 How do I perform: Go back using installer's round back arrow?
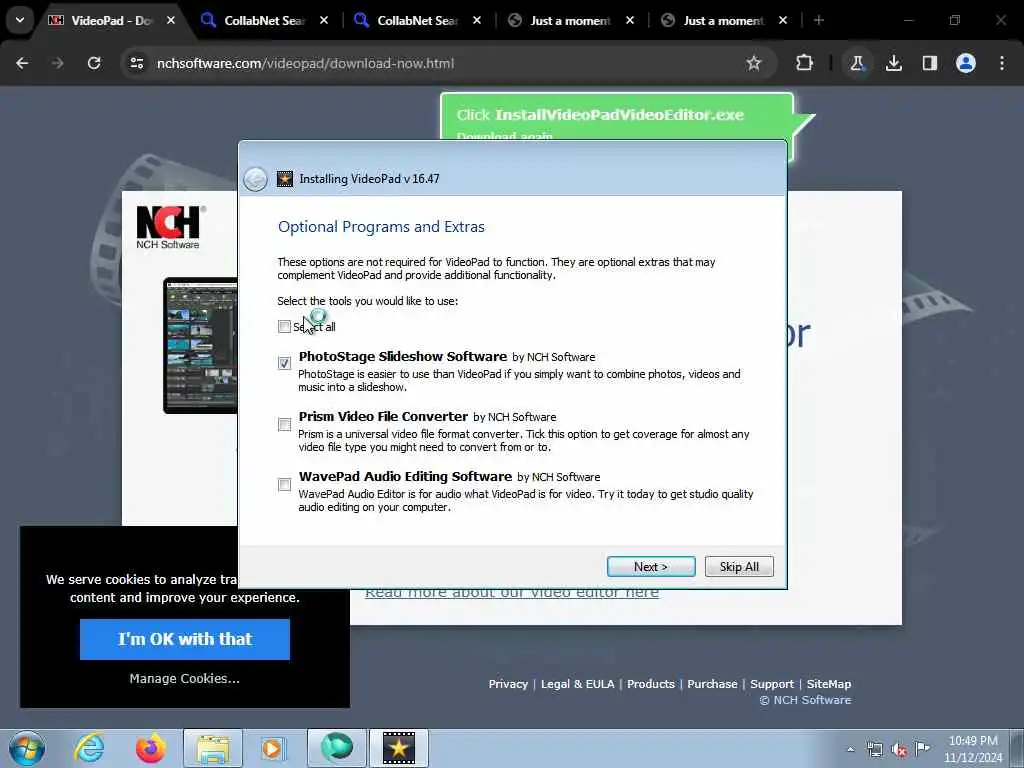point(255,179)
